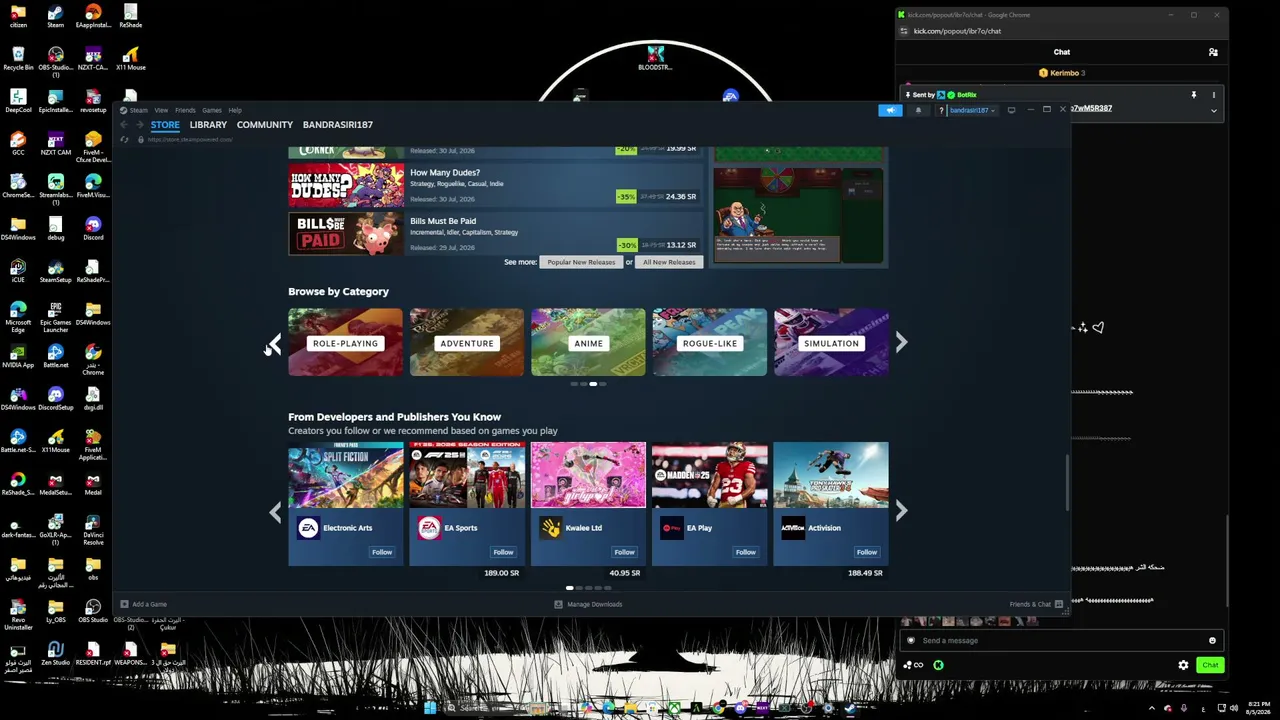Open the ROGUE-LIKE category tile

710,342
